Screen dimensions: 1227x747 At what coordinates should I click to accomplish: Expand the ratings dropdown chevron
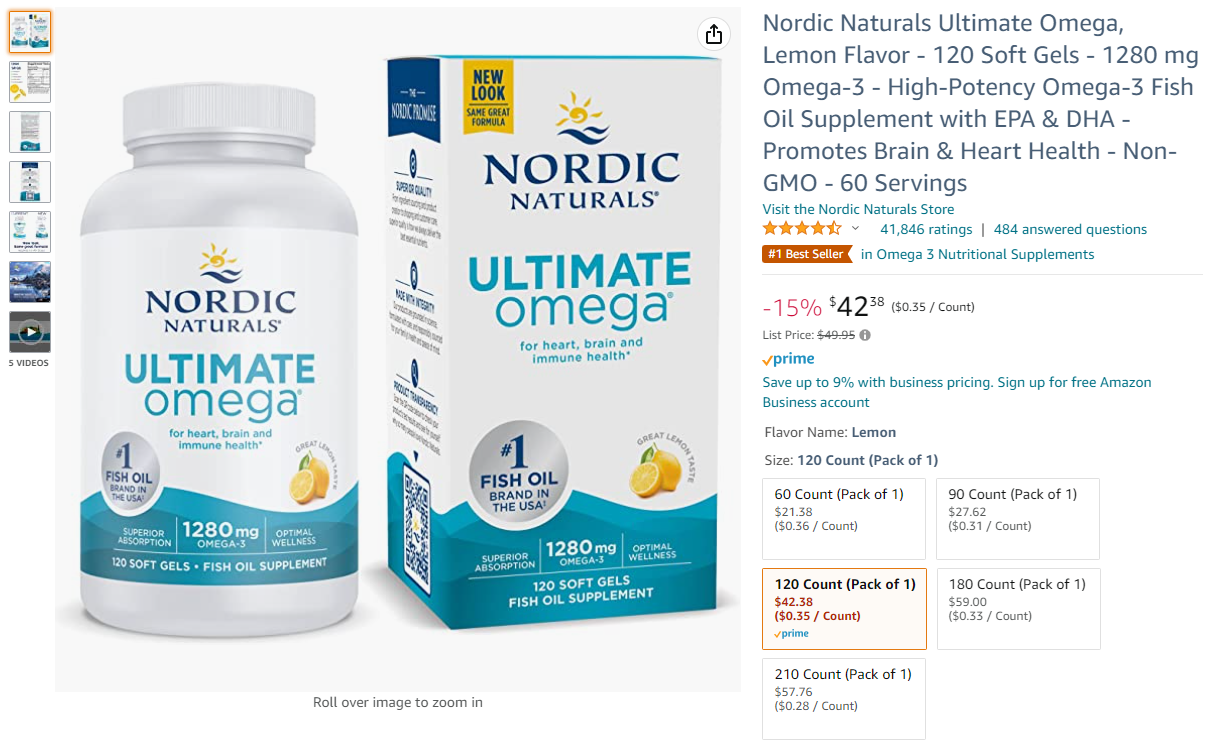pos(855,229)
